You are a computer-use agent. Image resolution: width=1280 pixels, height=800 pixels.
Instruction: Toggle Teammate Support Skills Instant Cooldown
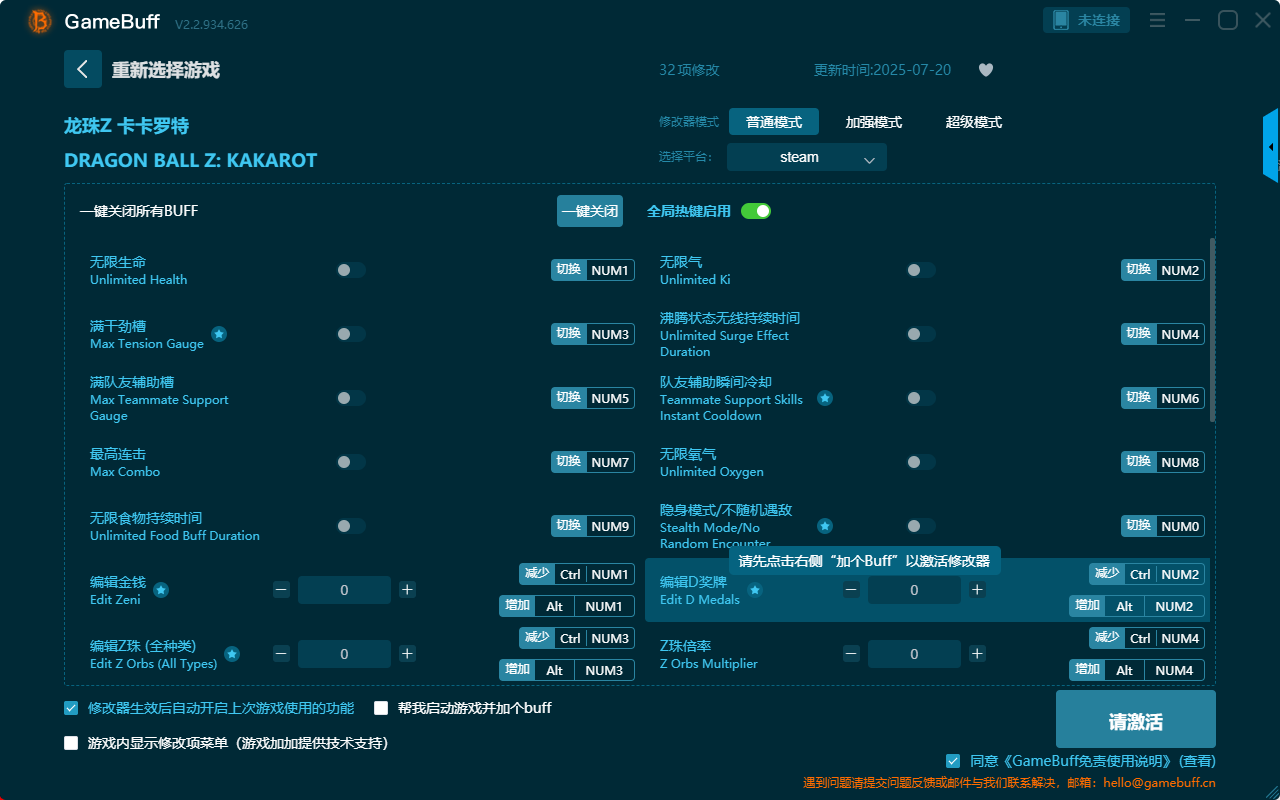point(921,398)
